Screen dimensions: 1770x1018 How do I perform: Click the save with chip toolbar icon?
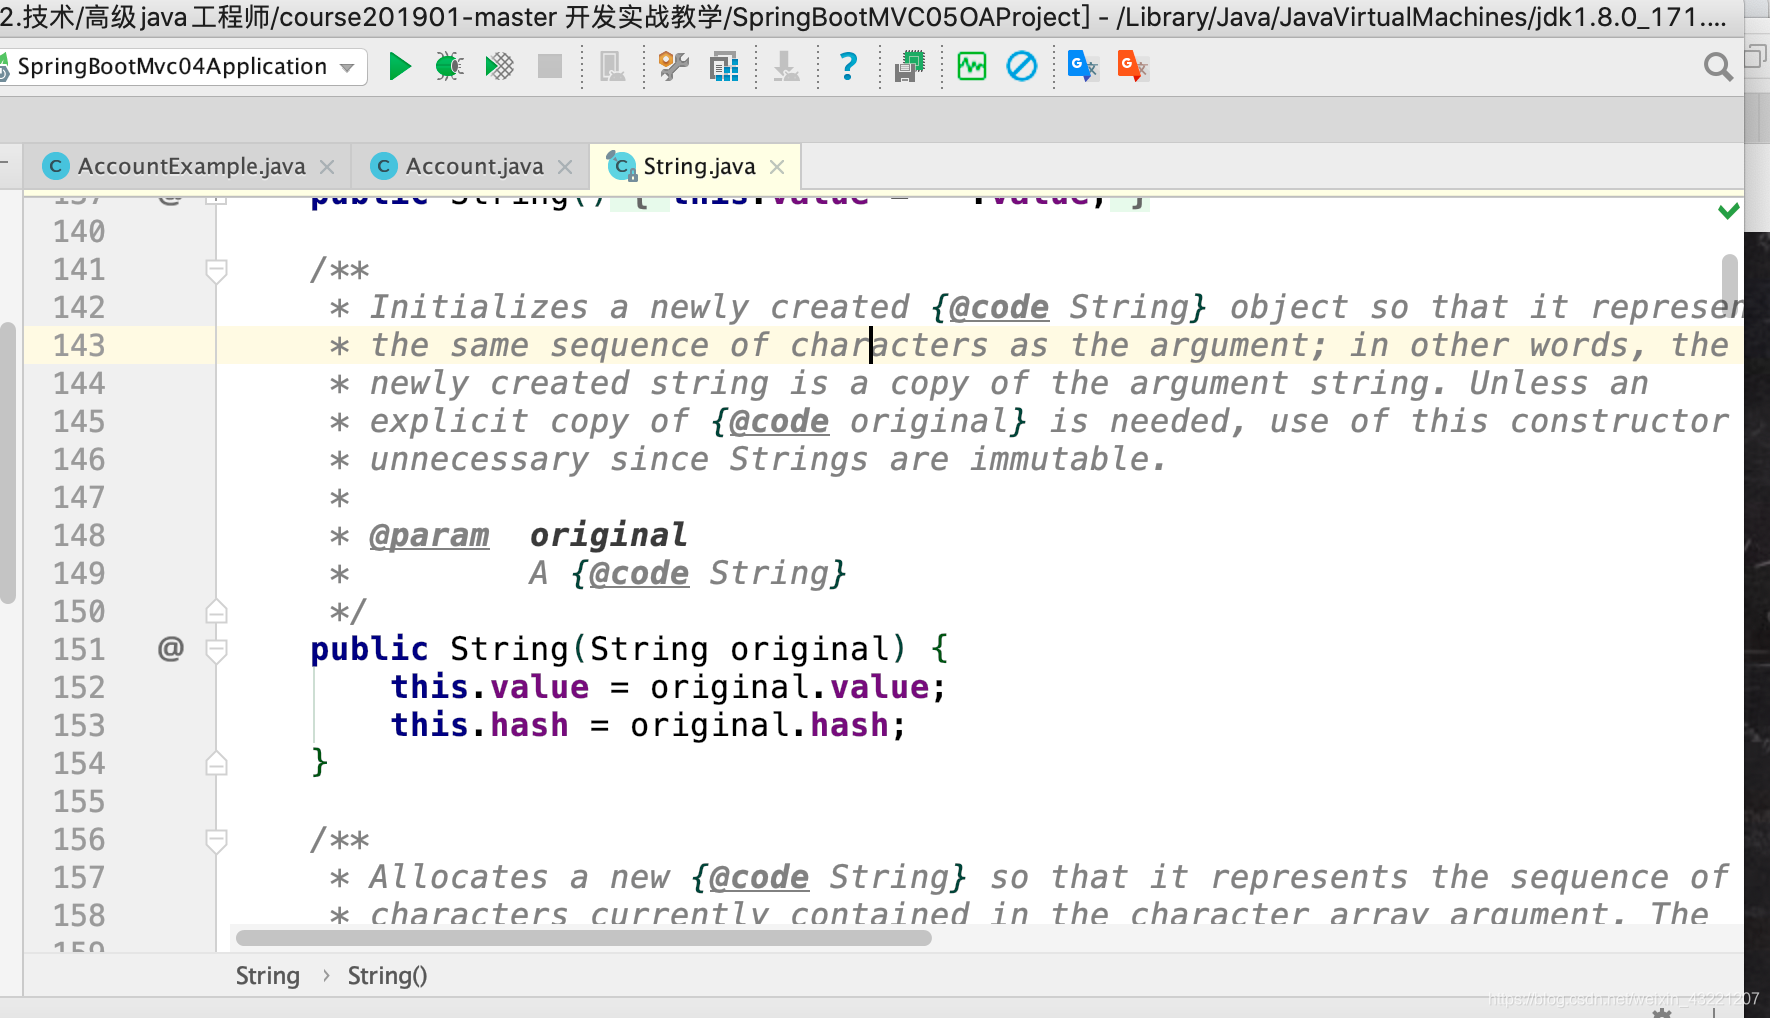tap(910, 67)
